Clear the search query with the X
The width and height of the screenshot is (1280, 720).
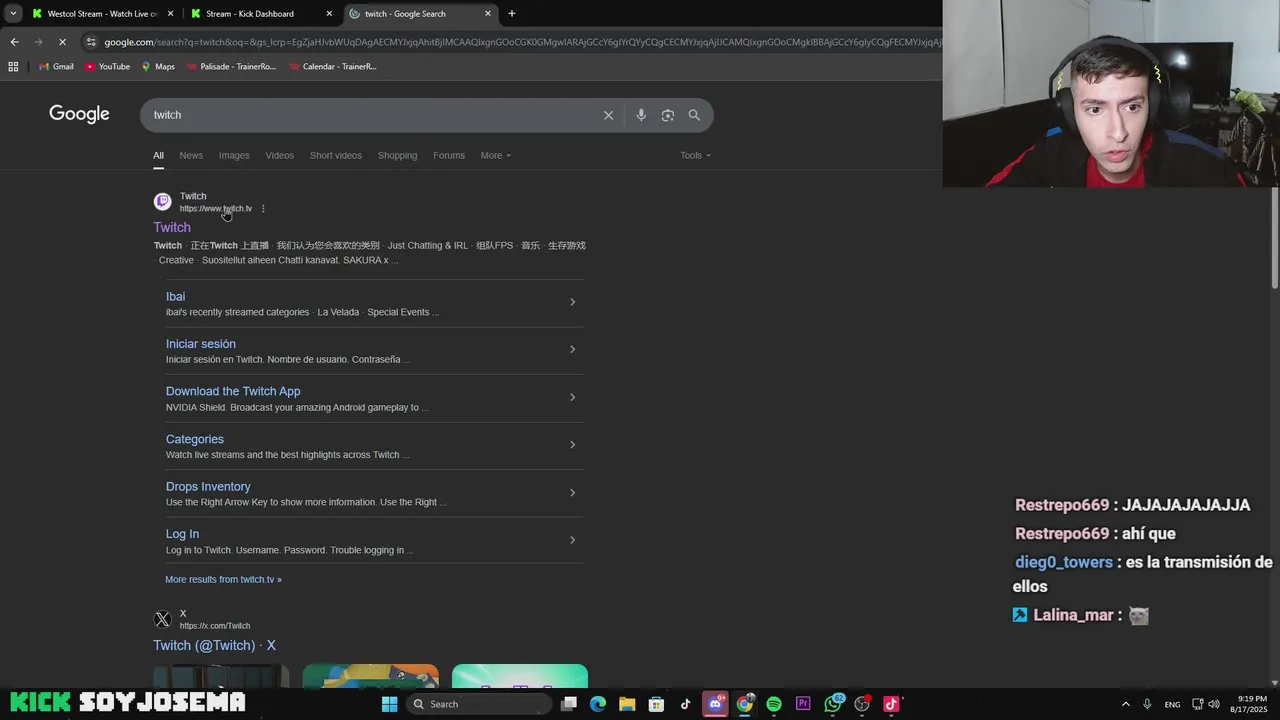(608, 115)
